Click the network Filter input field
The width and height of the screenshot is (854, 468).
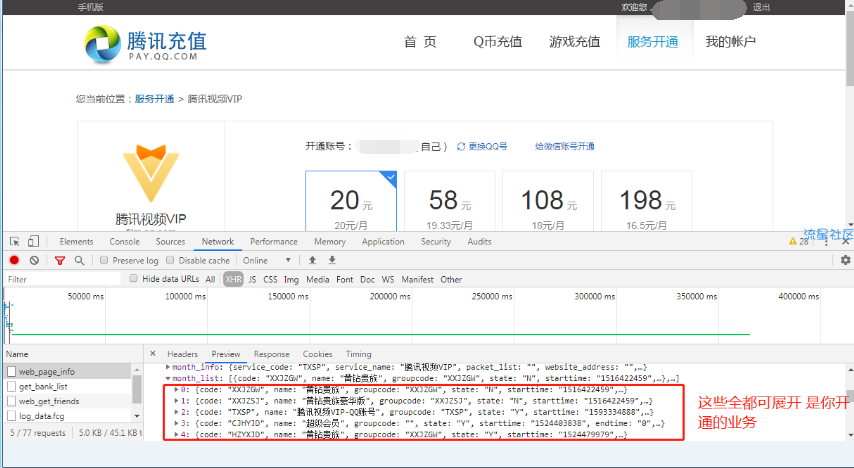click(63, 279)
